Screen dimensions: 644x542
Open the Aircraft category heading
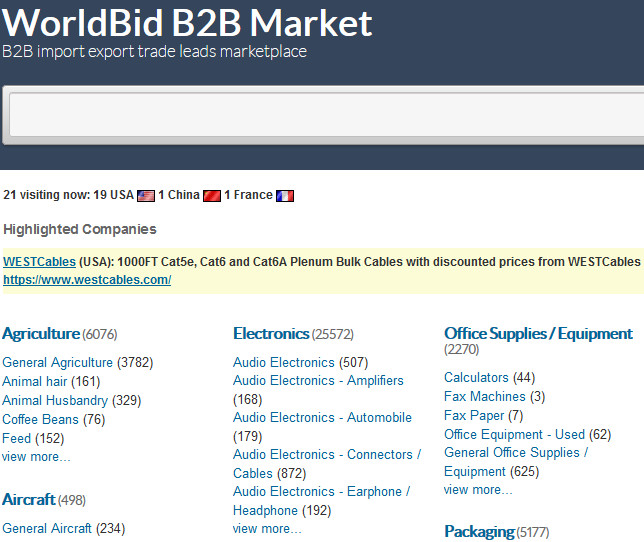[29, 499]
